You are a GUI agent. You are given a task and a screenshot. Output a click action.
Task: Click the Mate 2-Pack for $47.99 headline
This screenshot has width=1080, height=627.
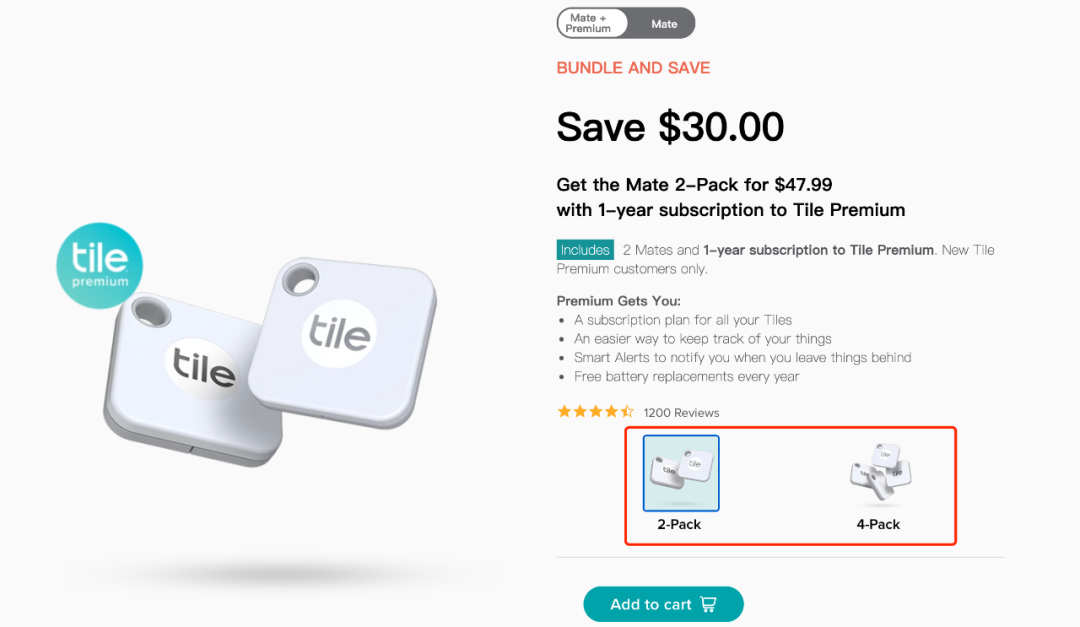[694, 184]
